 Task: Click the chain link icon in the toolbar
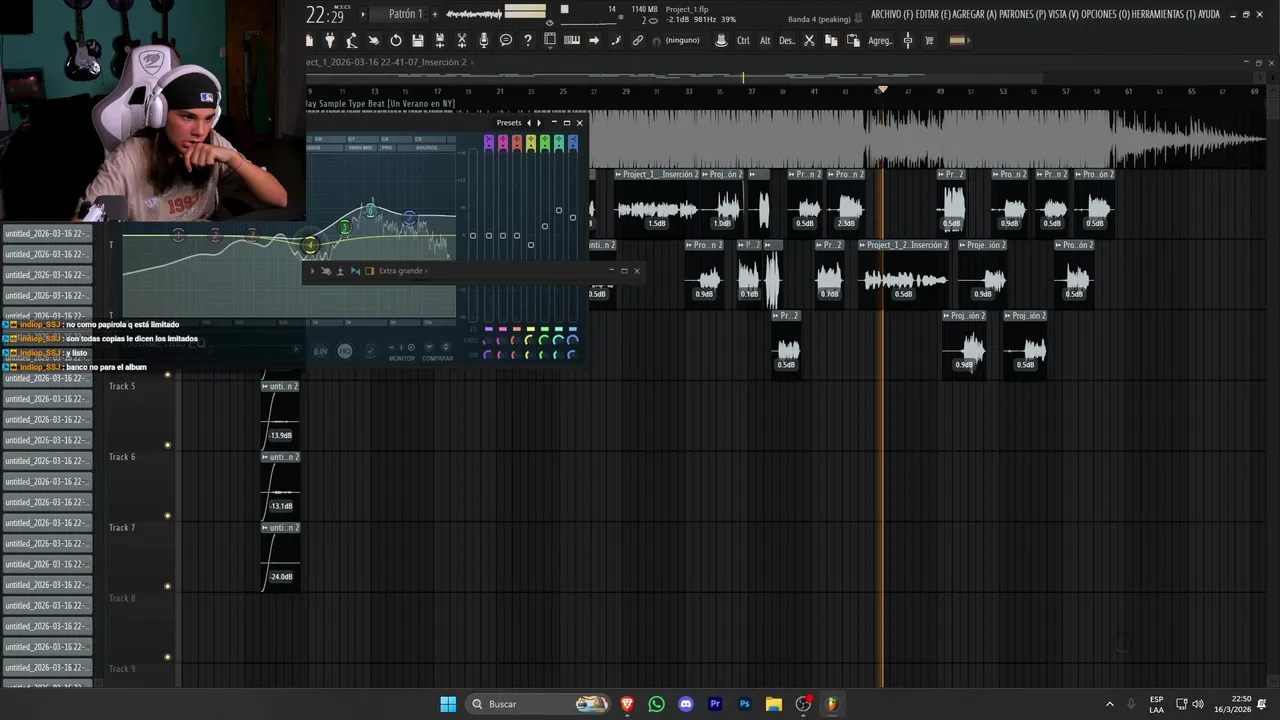[638, 40]
